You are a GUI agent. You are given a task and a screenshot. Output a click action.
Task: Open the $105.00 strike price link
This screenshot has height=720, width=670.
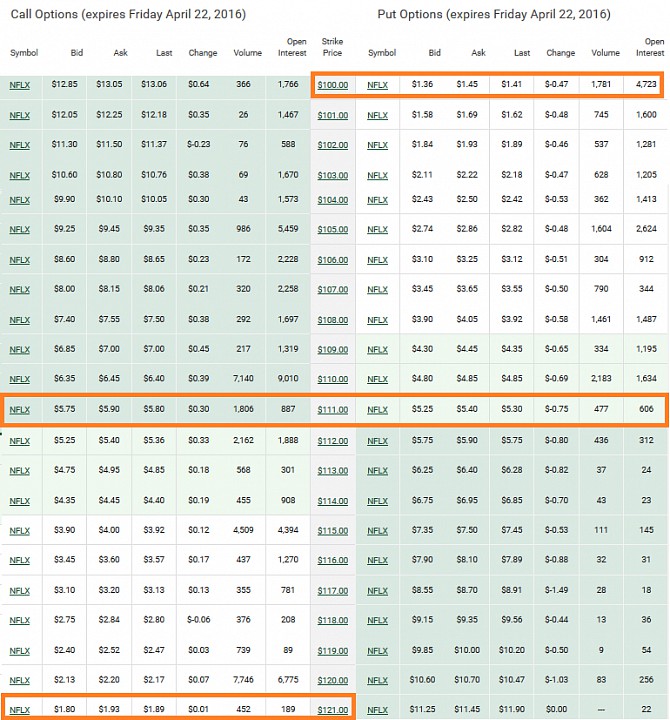click(332, 229)
